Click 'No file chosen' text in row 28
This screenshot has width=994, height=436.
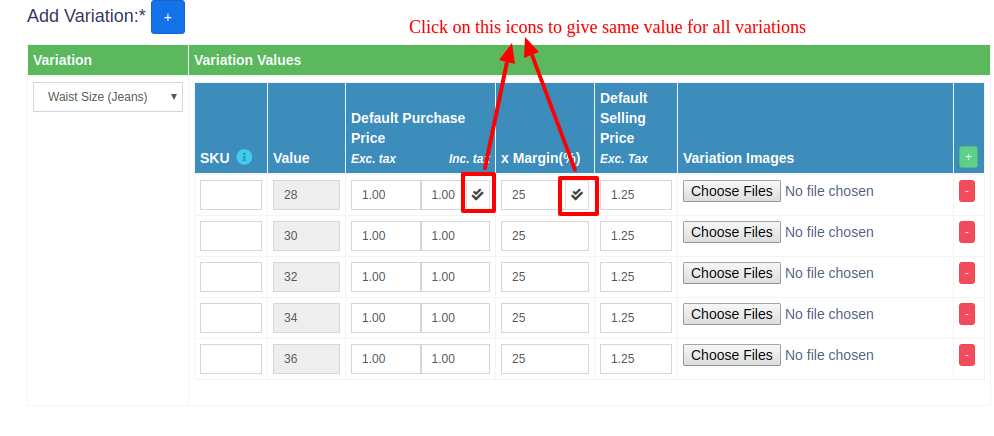pyautogui.click(x=829, y=191)
